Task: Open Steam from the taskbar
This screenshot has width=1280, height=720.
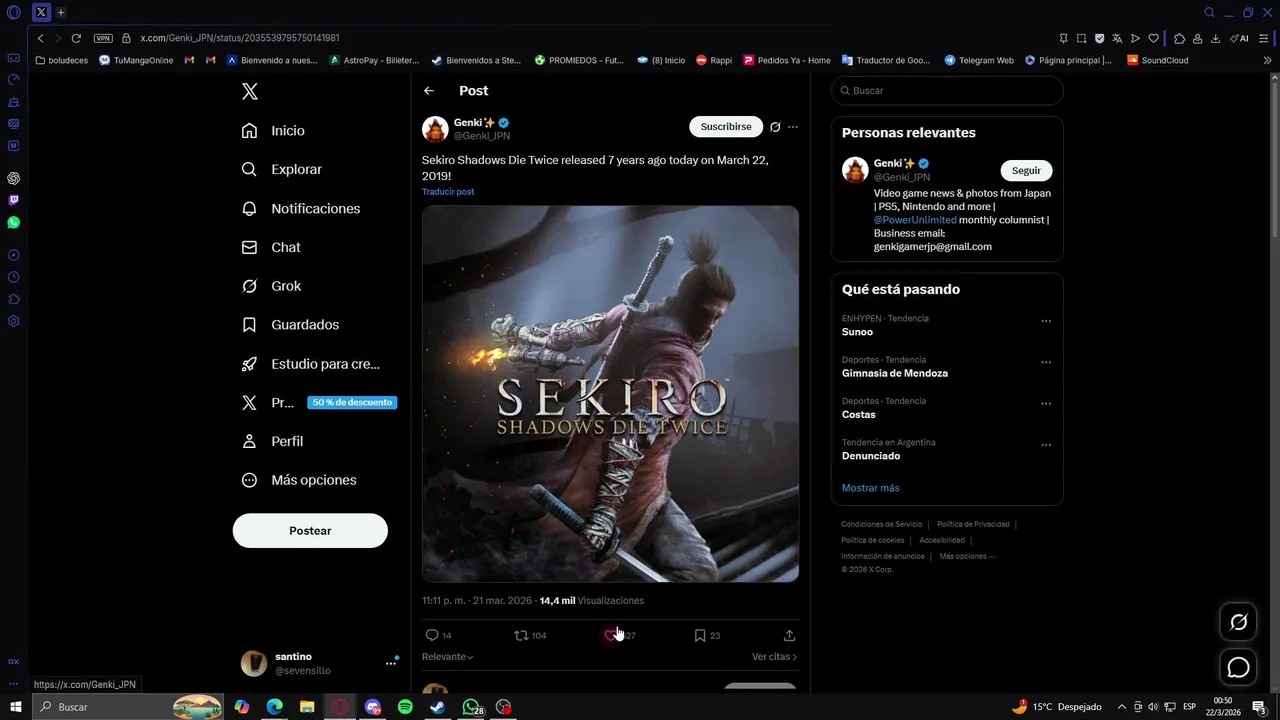Action: tap(438, 707)
